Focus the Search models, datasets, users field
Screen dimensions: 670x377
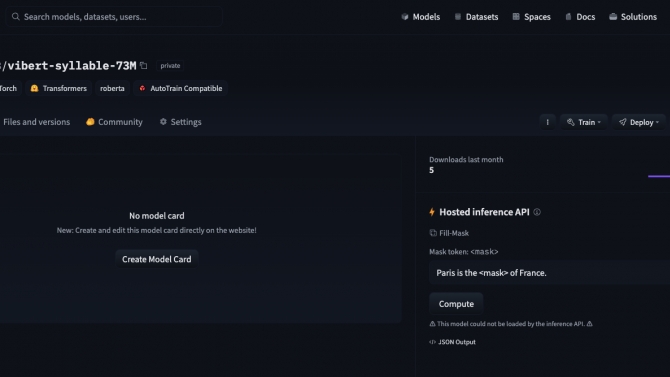114,17
